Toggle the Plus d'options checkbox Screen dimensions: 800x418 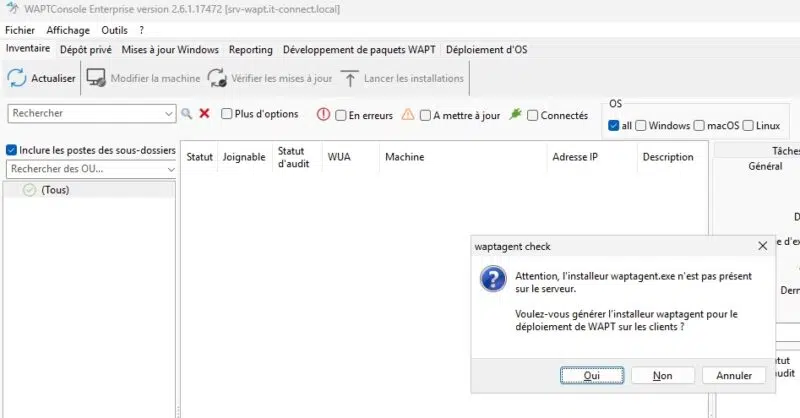(x=227, y=113)
